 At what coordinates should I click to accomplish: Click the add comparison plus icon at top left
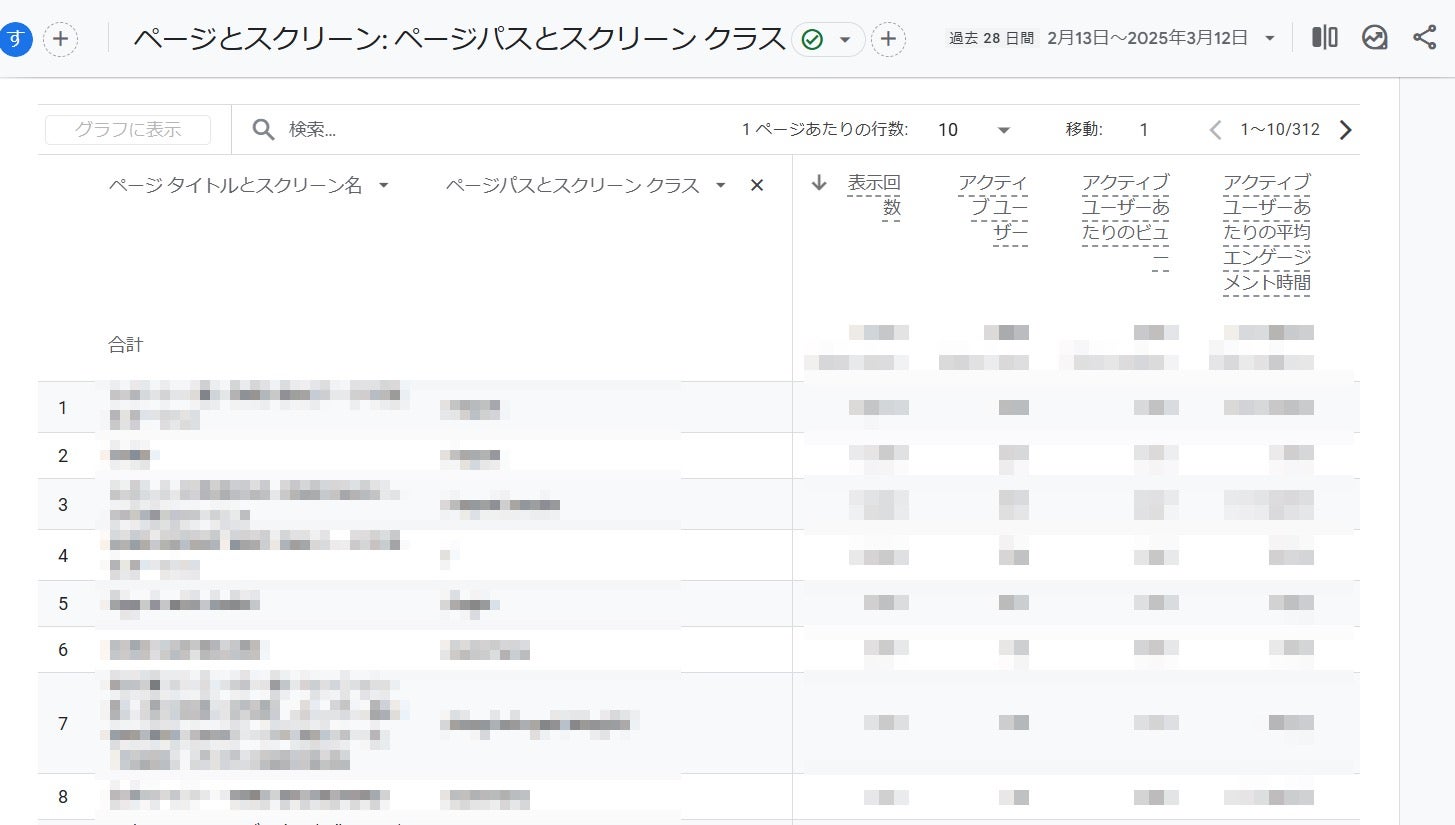61,39
